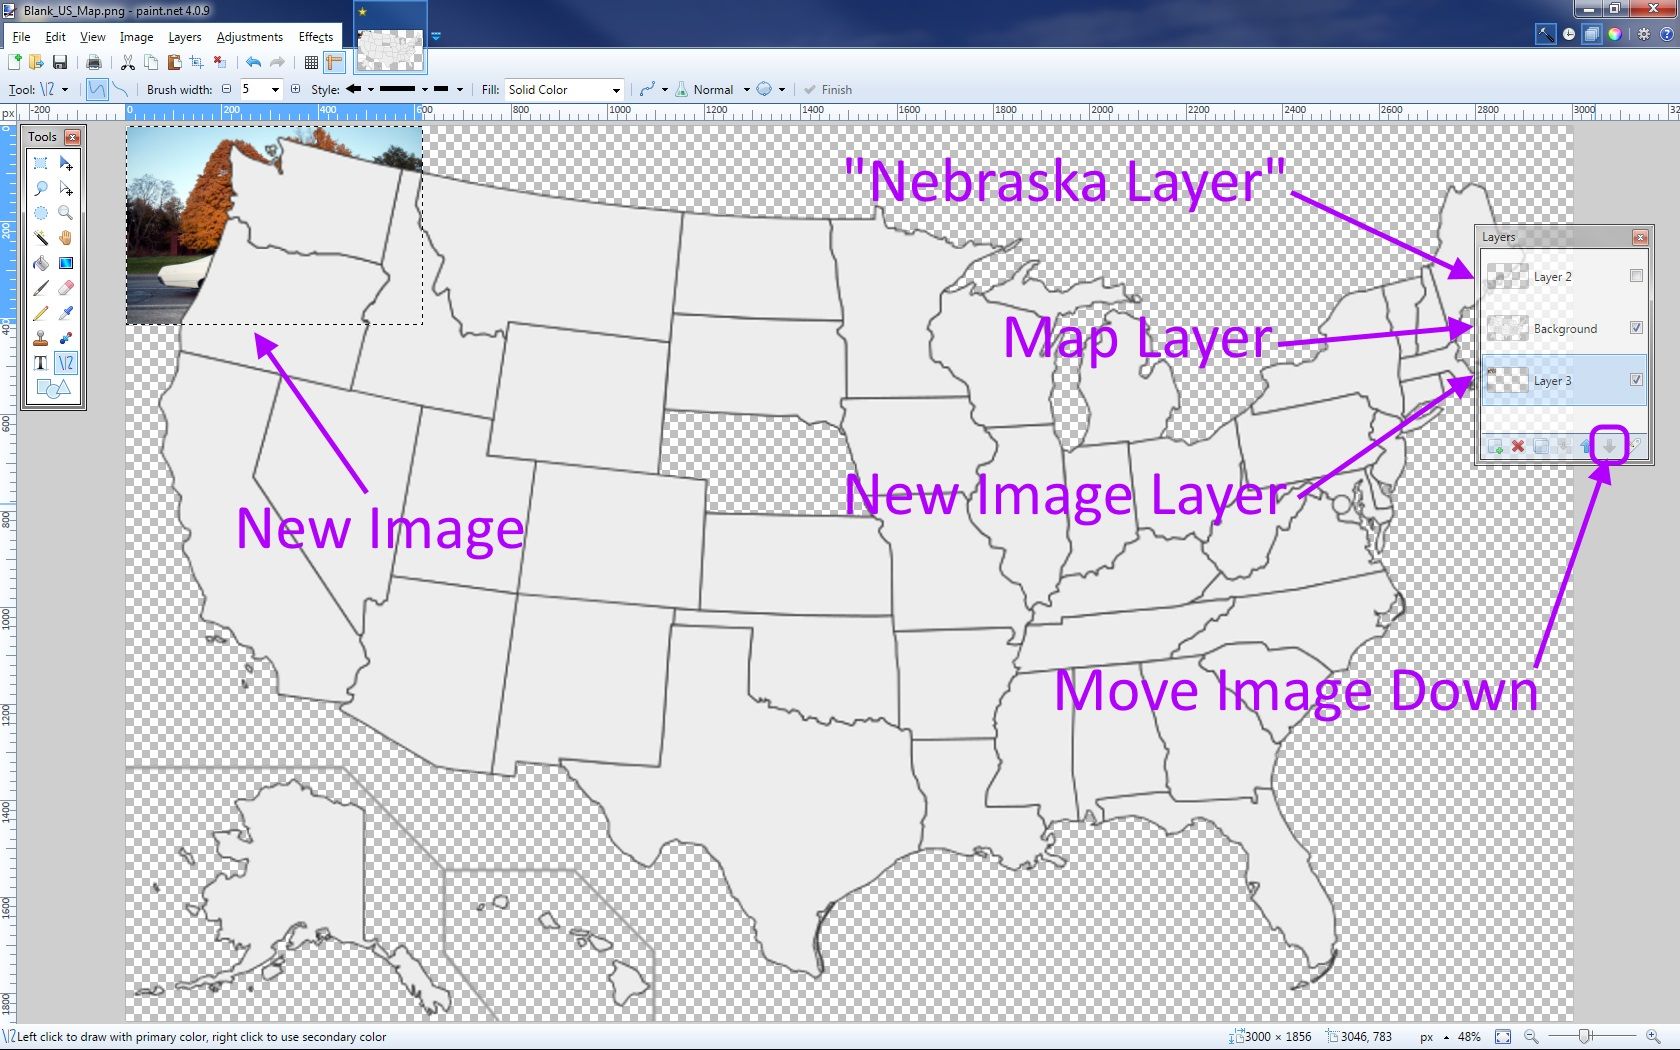Delete the selected layer with the red X
The height and width of the screenshot is (1050, 1680).
[x=1518, y=447]
